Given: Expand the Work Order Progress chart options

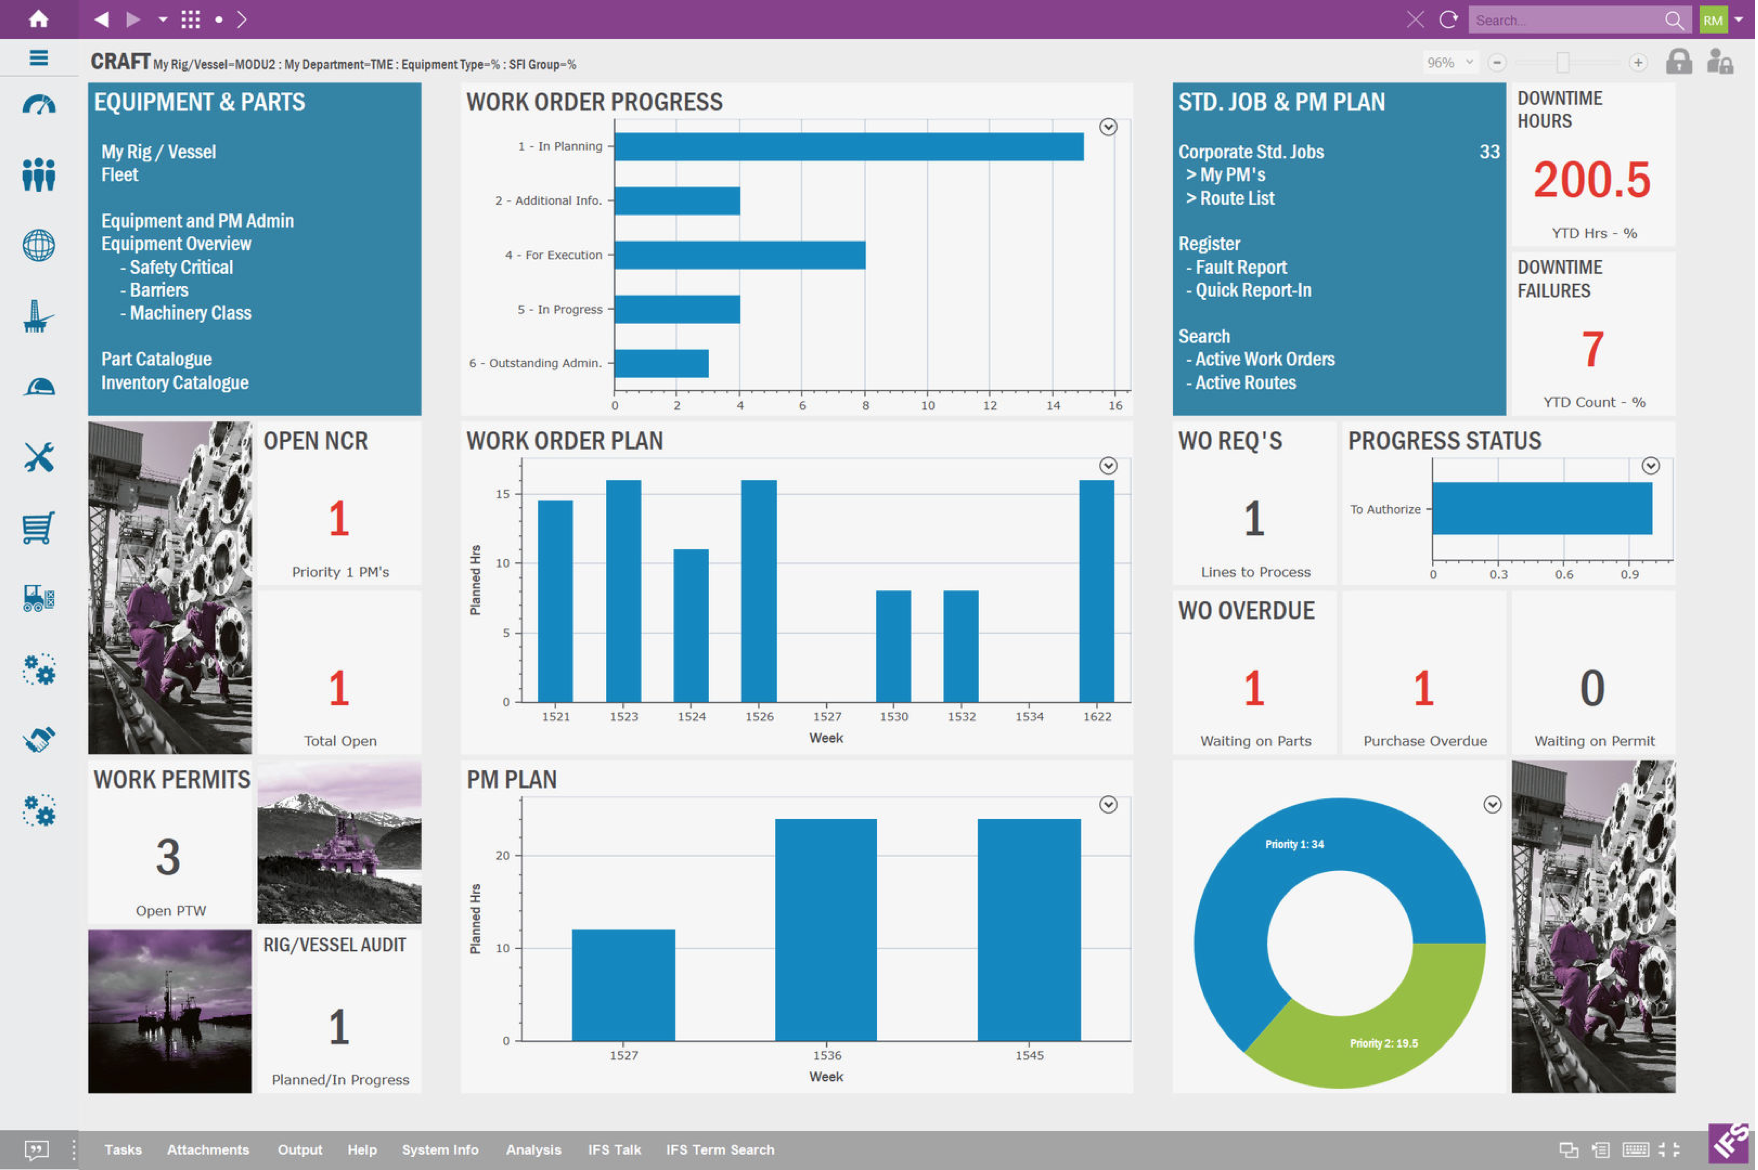Looking at the screenshot, I should [x=1108, y=127].
